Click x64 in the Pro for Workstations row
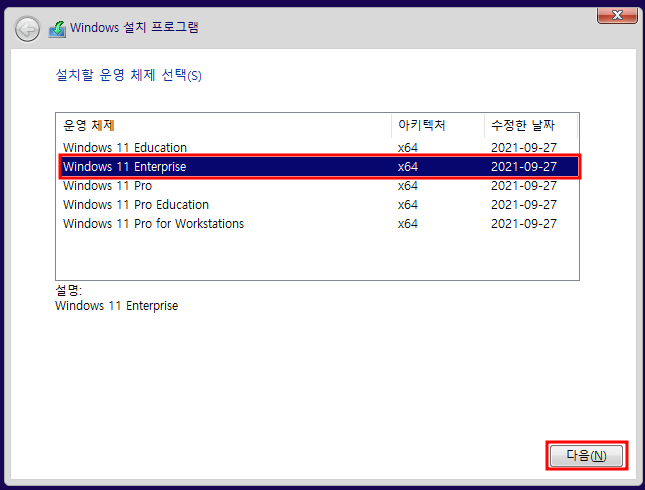 click(x=408, y=224)
